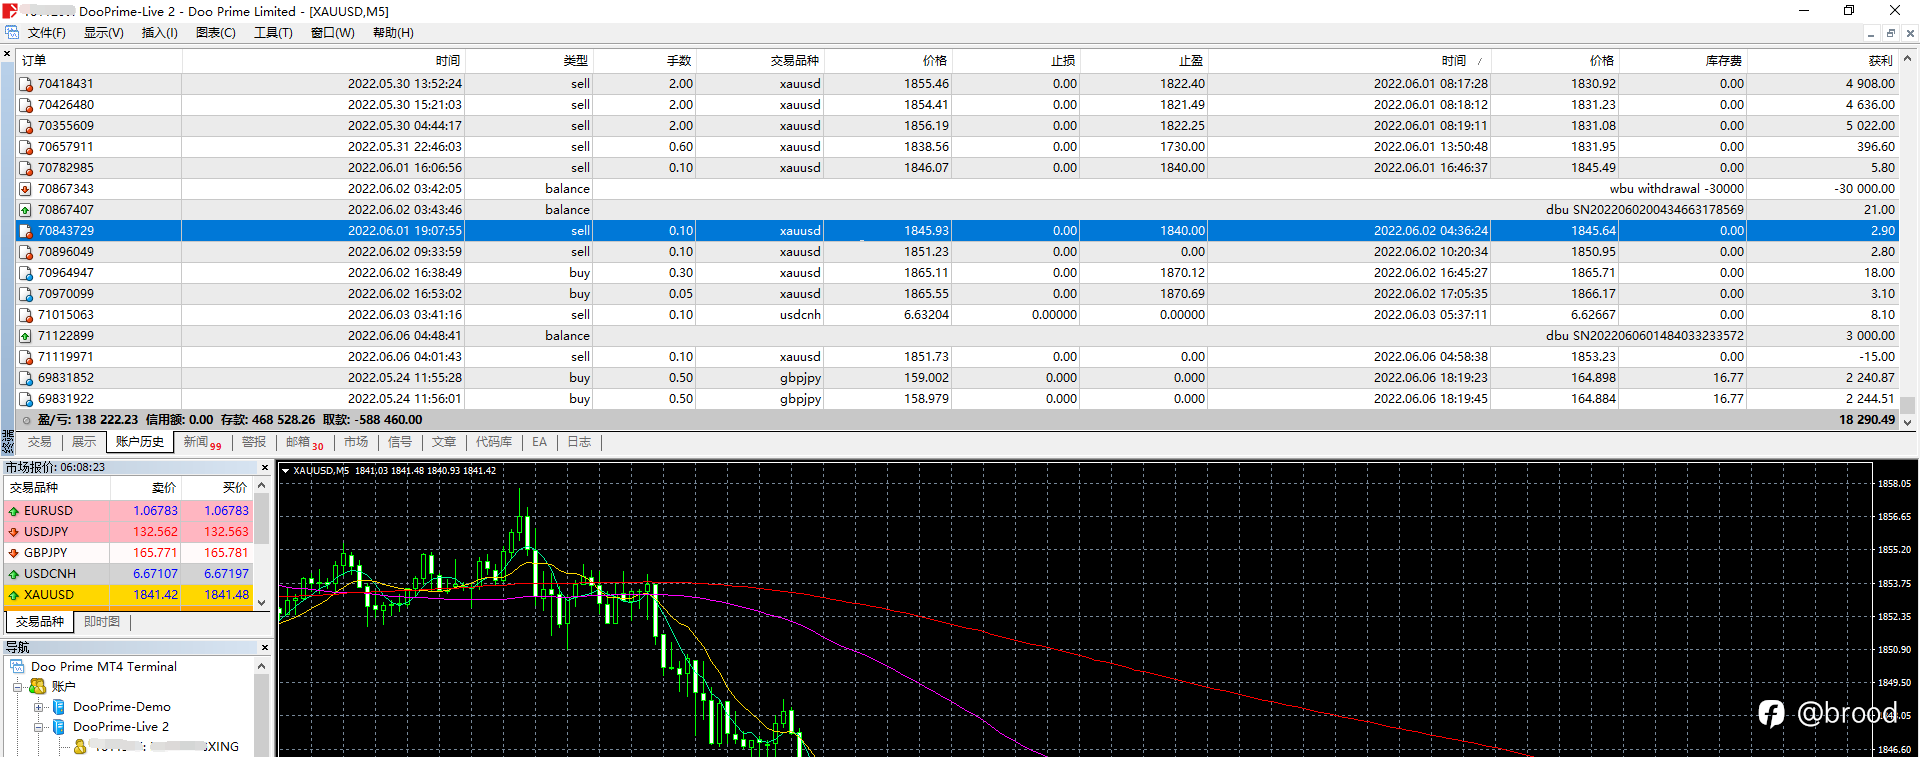Collapse the DooPrime-Live 2 tree node
The image size is (1920, 757).
coord(39,727)
